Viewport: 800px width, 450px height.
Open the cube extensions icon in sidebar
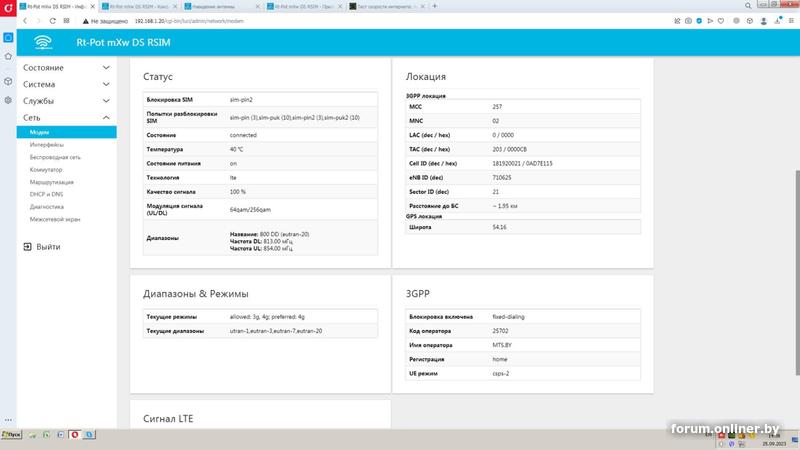[x=8, y=81]
